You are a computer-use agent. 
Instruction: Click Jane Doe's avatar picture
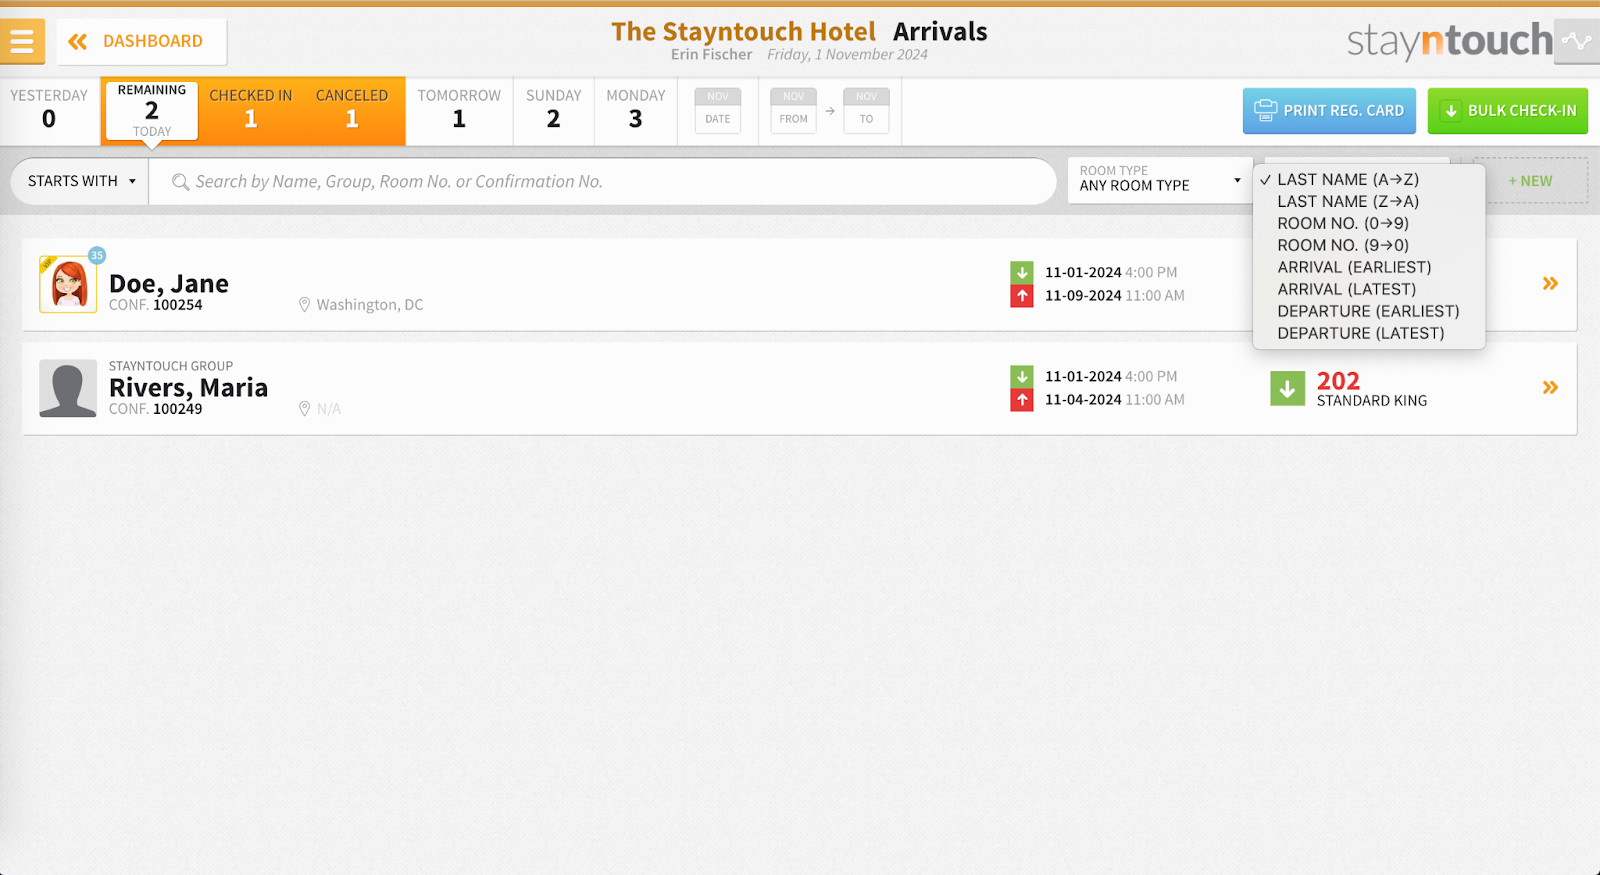(68, 284)
